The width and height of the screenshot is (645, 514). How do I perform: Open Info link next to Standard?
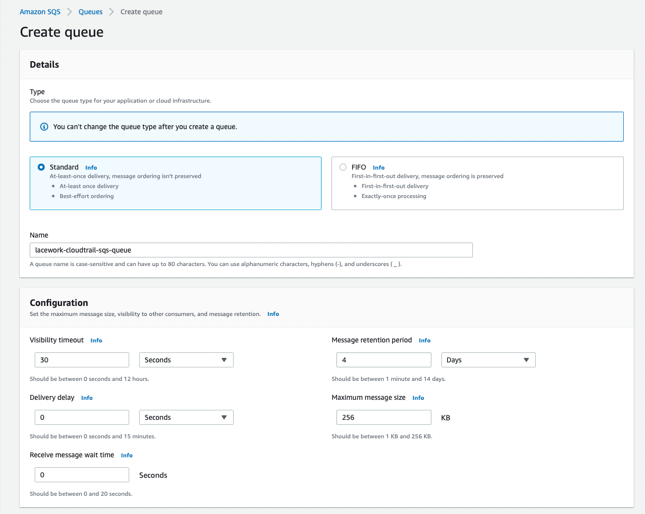(x=91, y=168)
